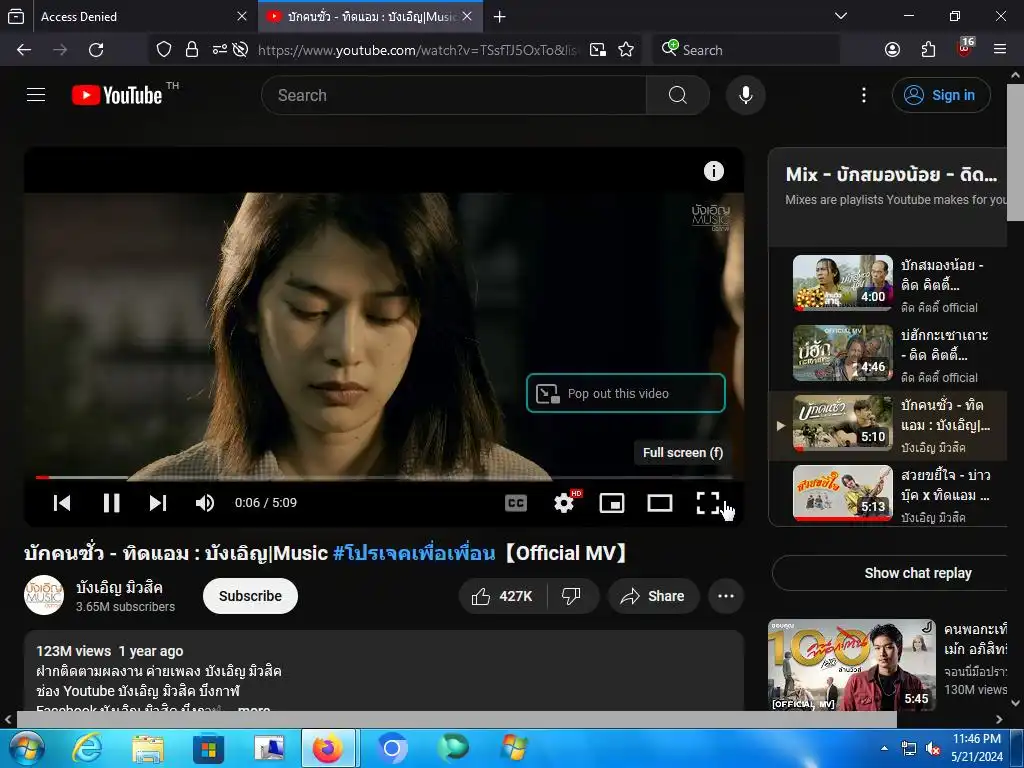This screenshot has height=768, width=1024.
Task: Click the YouTube search magnifier button
Action: click(677, 95)
